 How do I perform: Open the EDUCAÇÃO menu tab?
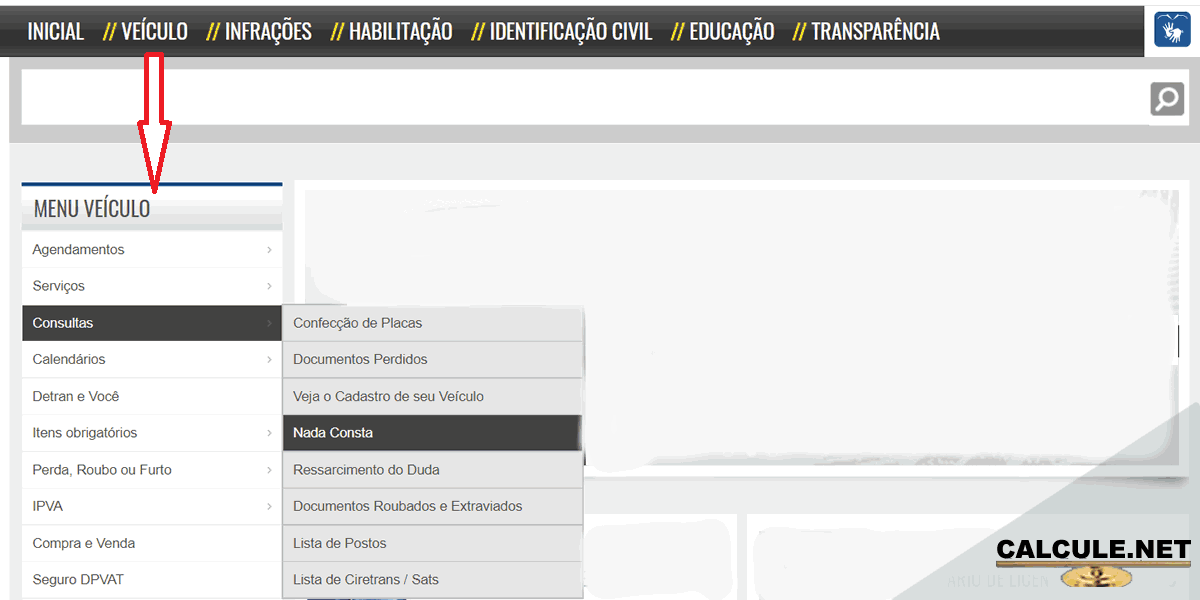click(732, 32)
